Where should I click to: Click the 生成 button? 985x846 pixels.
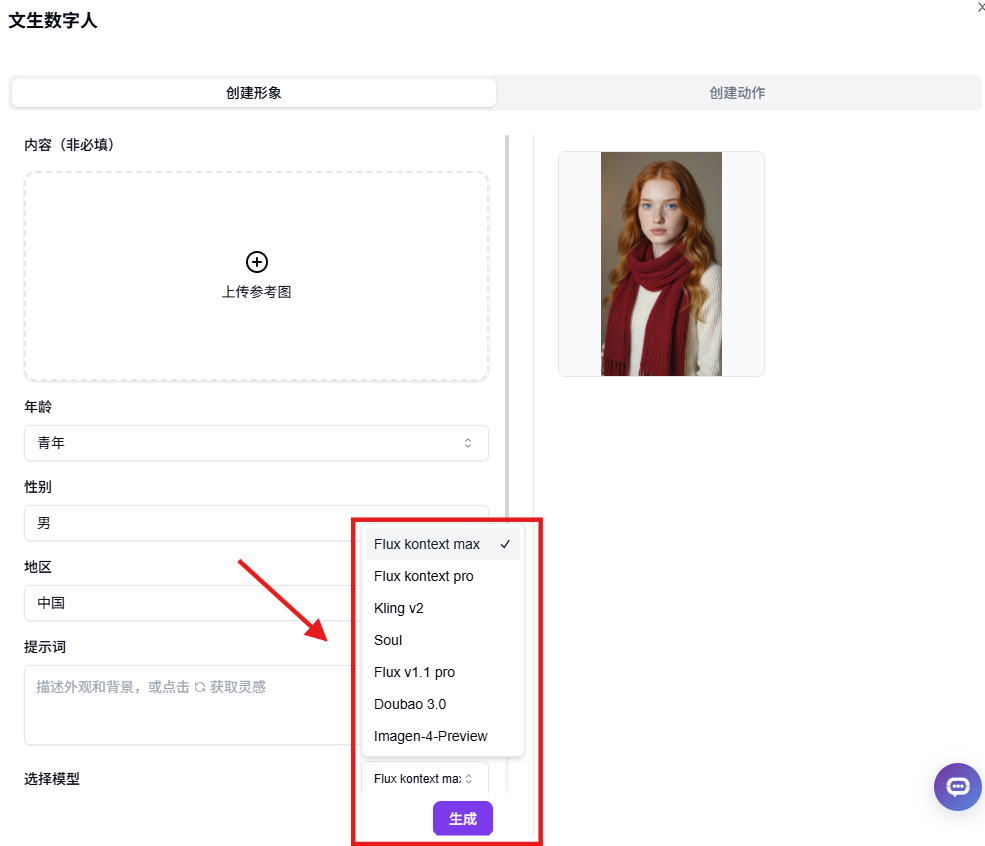coord(462,818)
